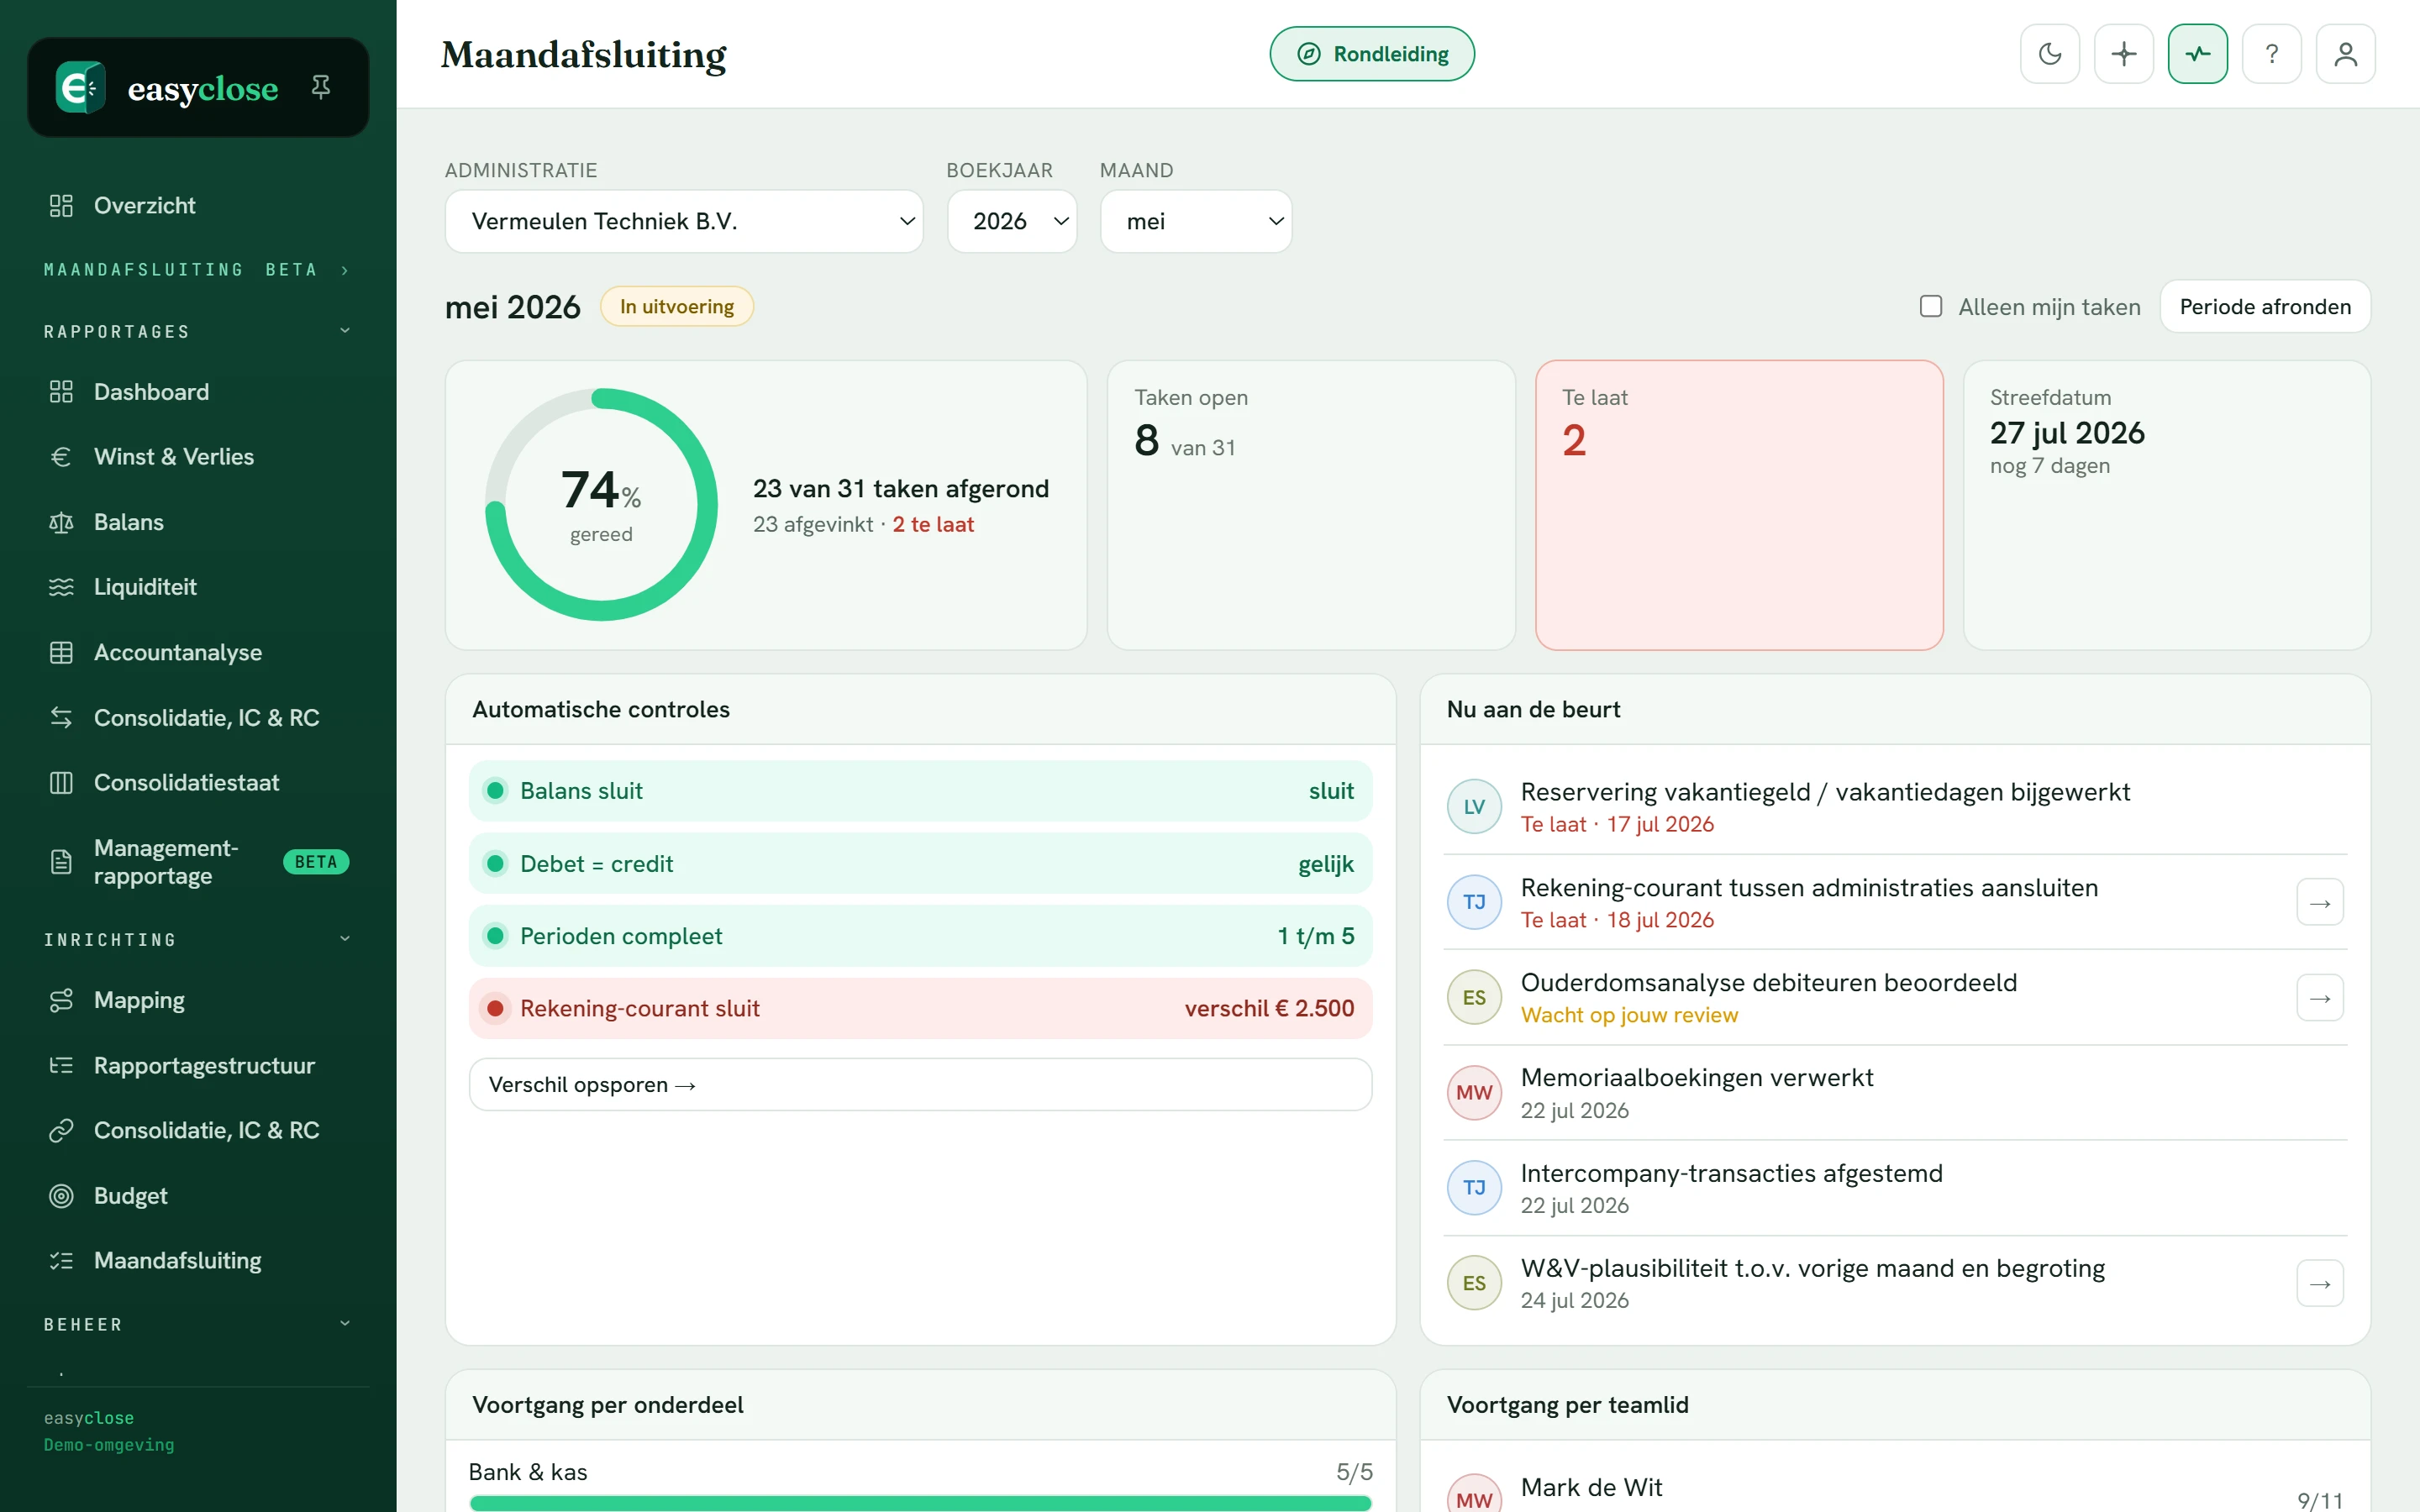Click the '2 te laat' red text
The image size is (2420, 1512).
tap(933, 524)
